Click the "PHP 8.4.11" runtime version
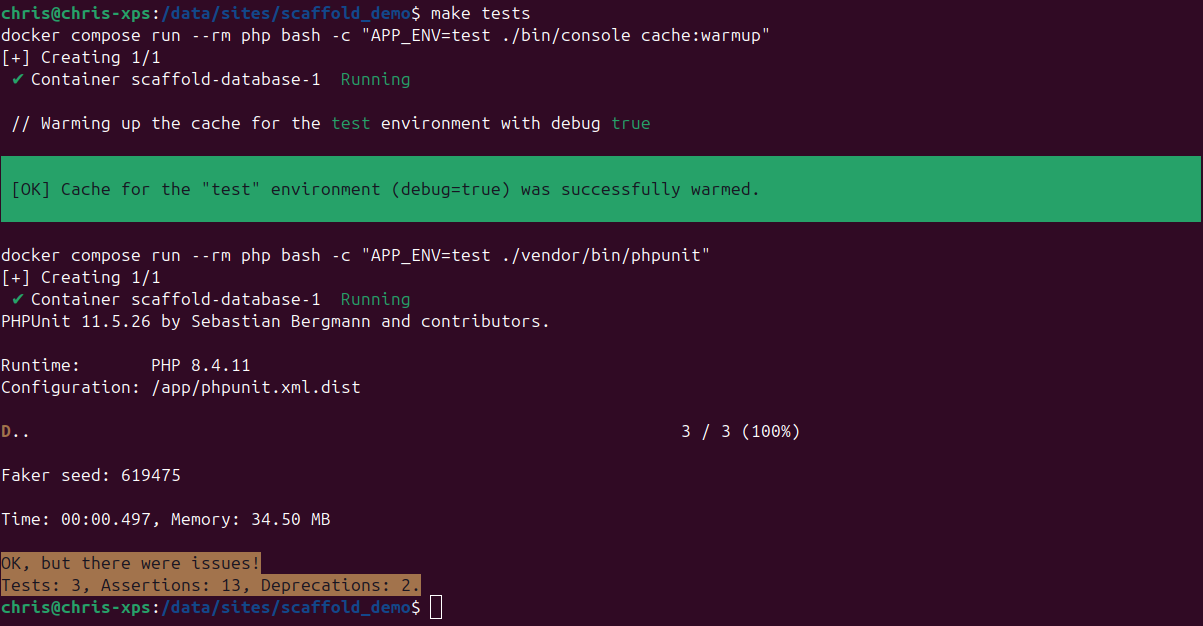1203x626 pixels. tap(200, 366)
